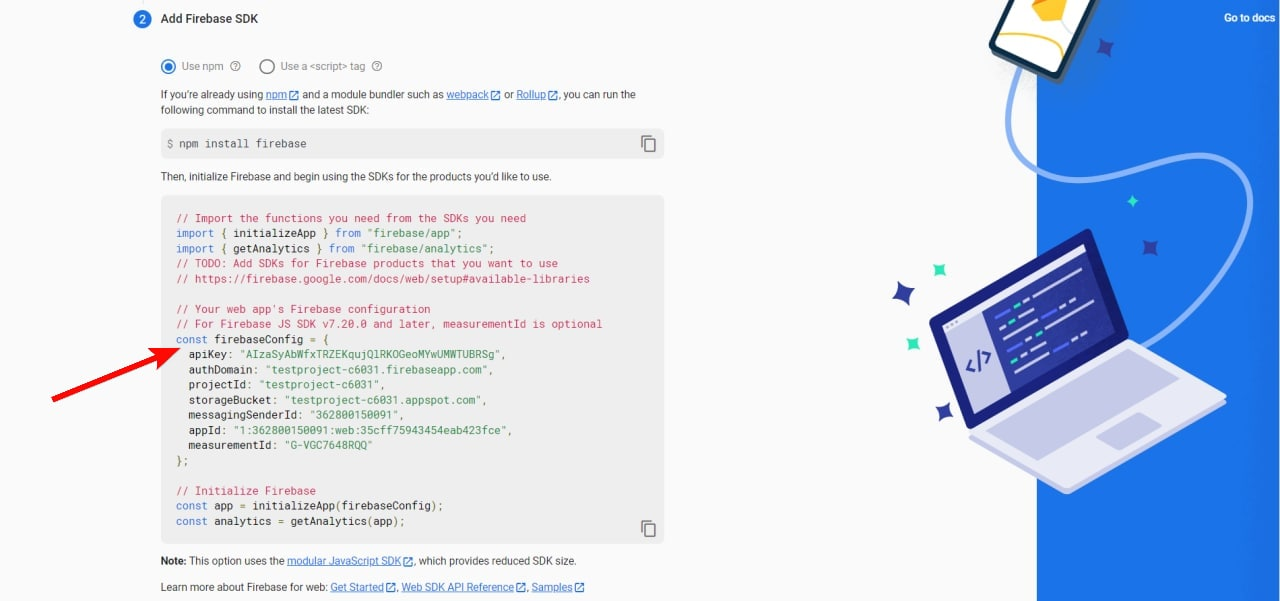The width and height of the screenshot is (1280, 601).
Task: Go to docs
Action: [x=1249, y=18]
